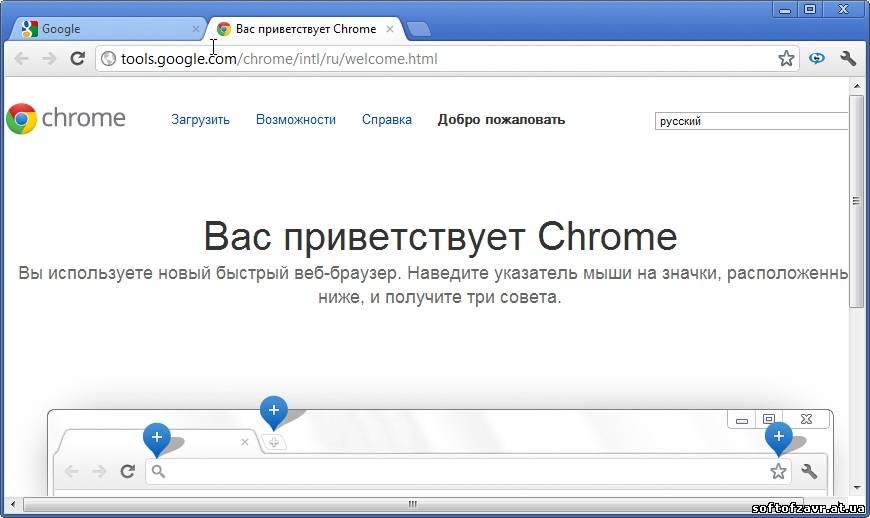Go back using the browser back arrow
Viewport: 870px width, 518px height.
coord(21,58)
